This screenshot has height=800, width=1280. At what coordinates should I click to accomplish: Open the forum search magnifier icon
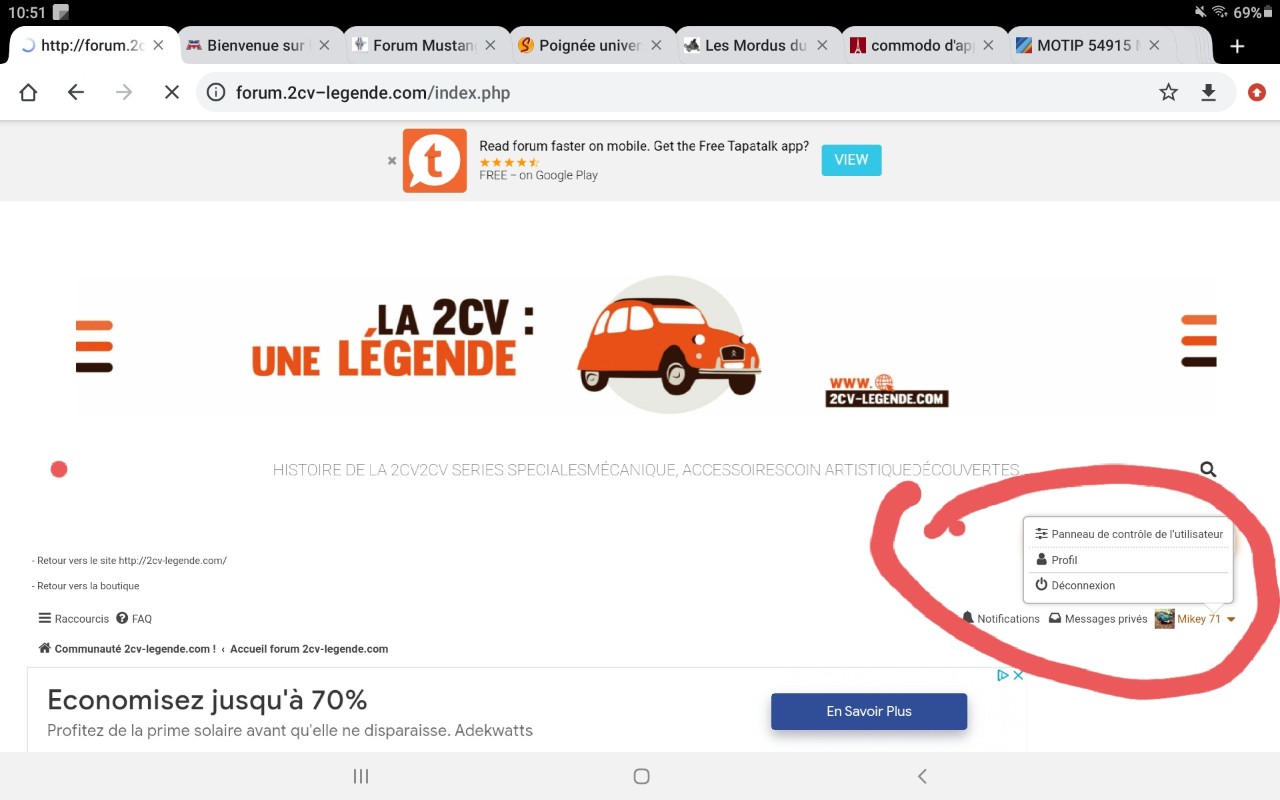[x=1208, y=469]
